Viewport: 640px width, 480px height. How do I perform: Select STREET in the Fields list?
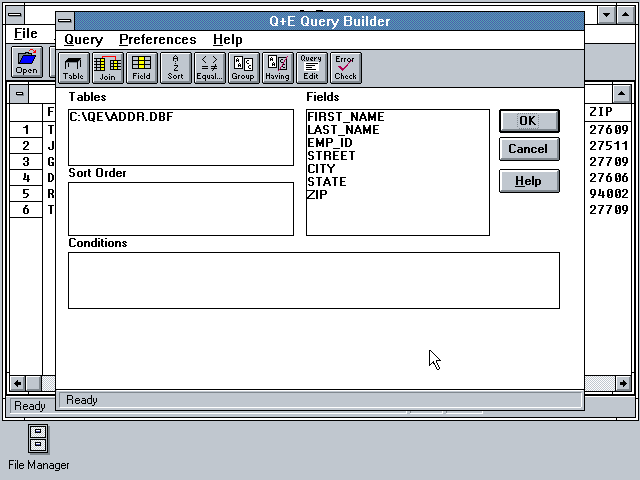pyautogui.click(x=398, y=156)
